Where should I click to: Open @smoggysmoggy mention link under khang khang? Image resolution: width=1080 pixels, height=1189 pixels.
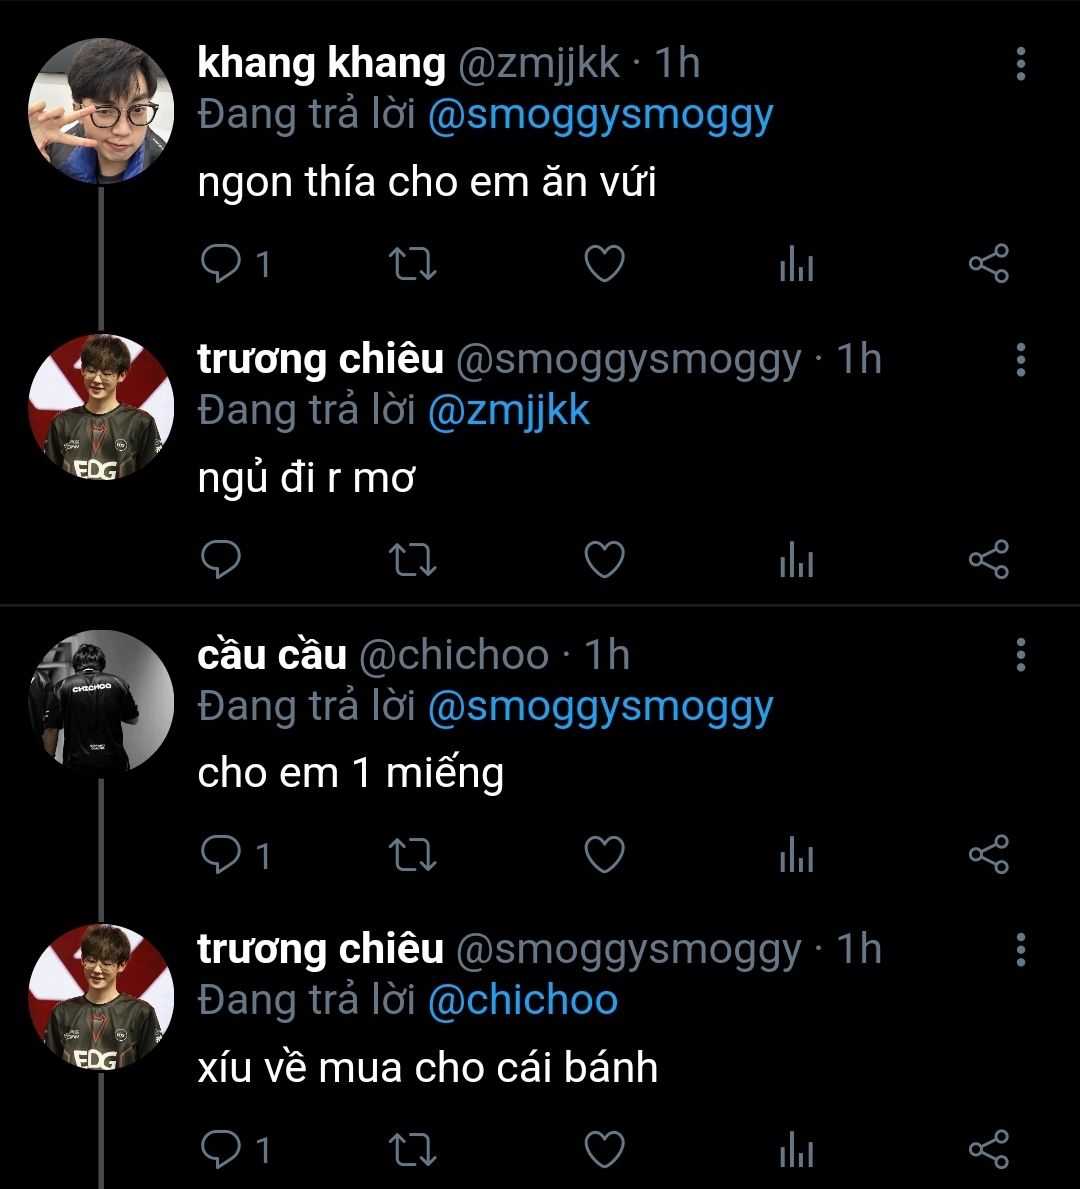601,116
